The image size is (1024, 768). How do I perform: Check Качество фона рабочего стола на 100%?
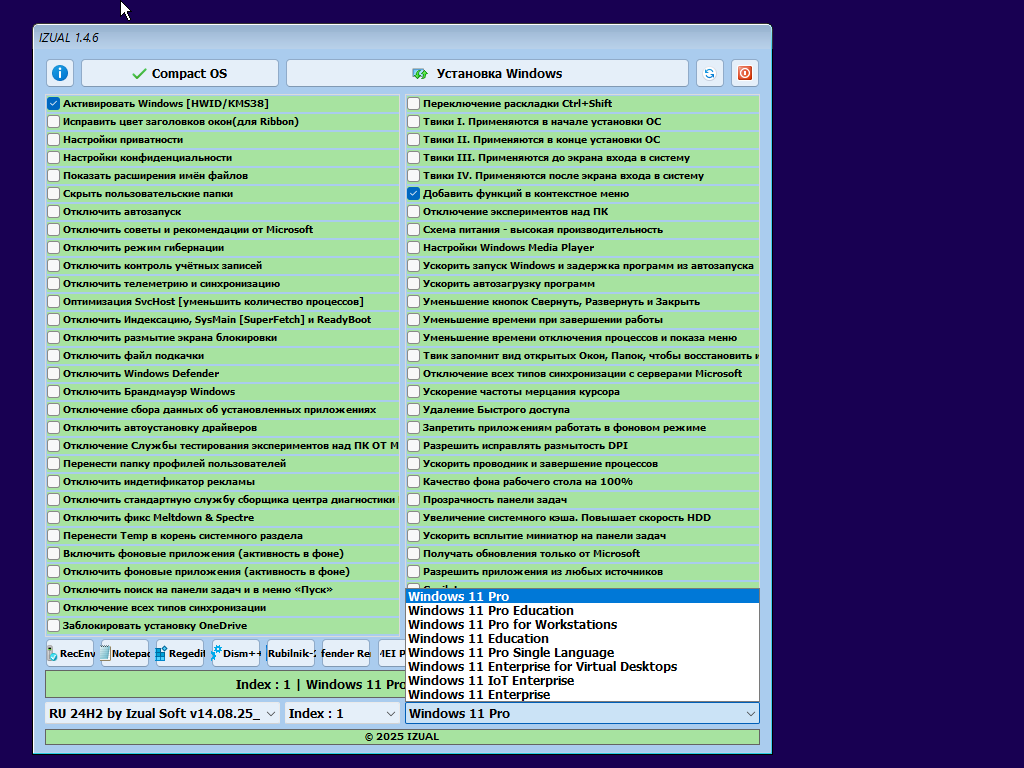pyautogui.click(x=413, y=481)
